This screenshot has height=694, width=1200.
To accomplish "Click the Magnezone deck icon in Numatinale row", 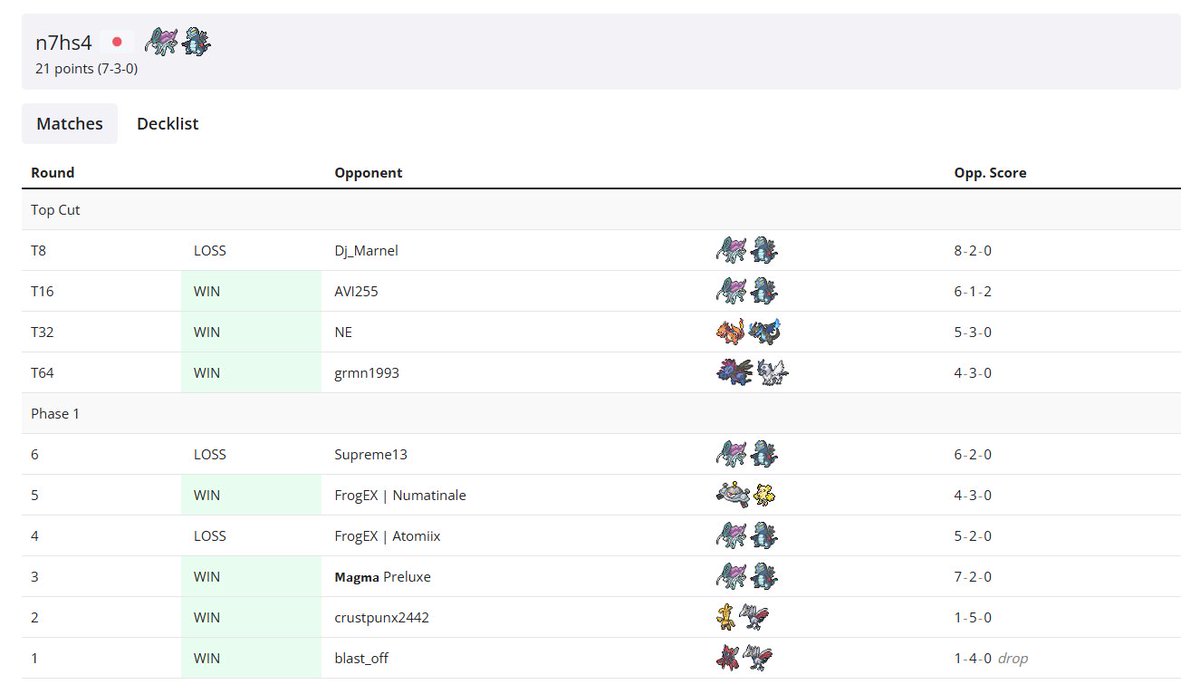I will pyautogui.click(x=733, y=495).
